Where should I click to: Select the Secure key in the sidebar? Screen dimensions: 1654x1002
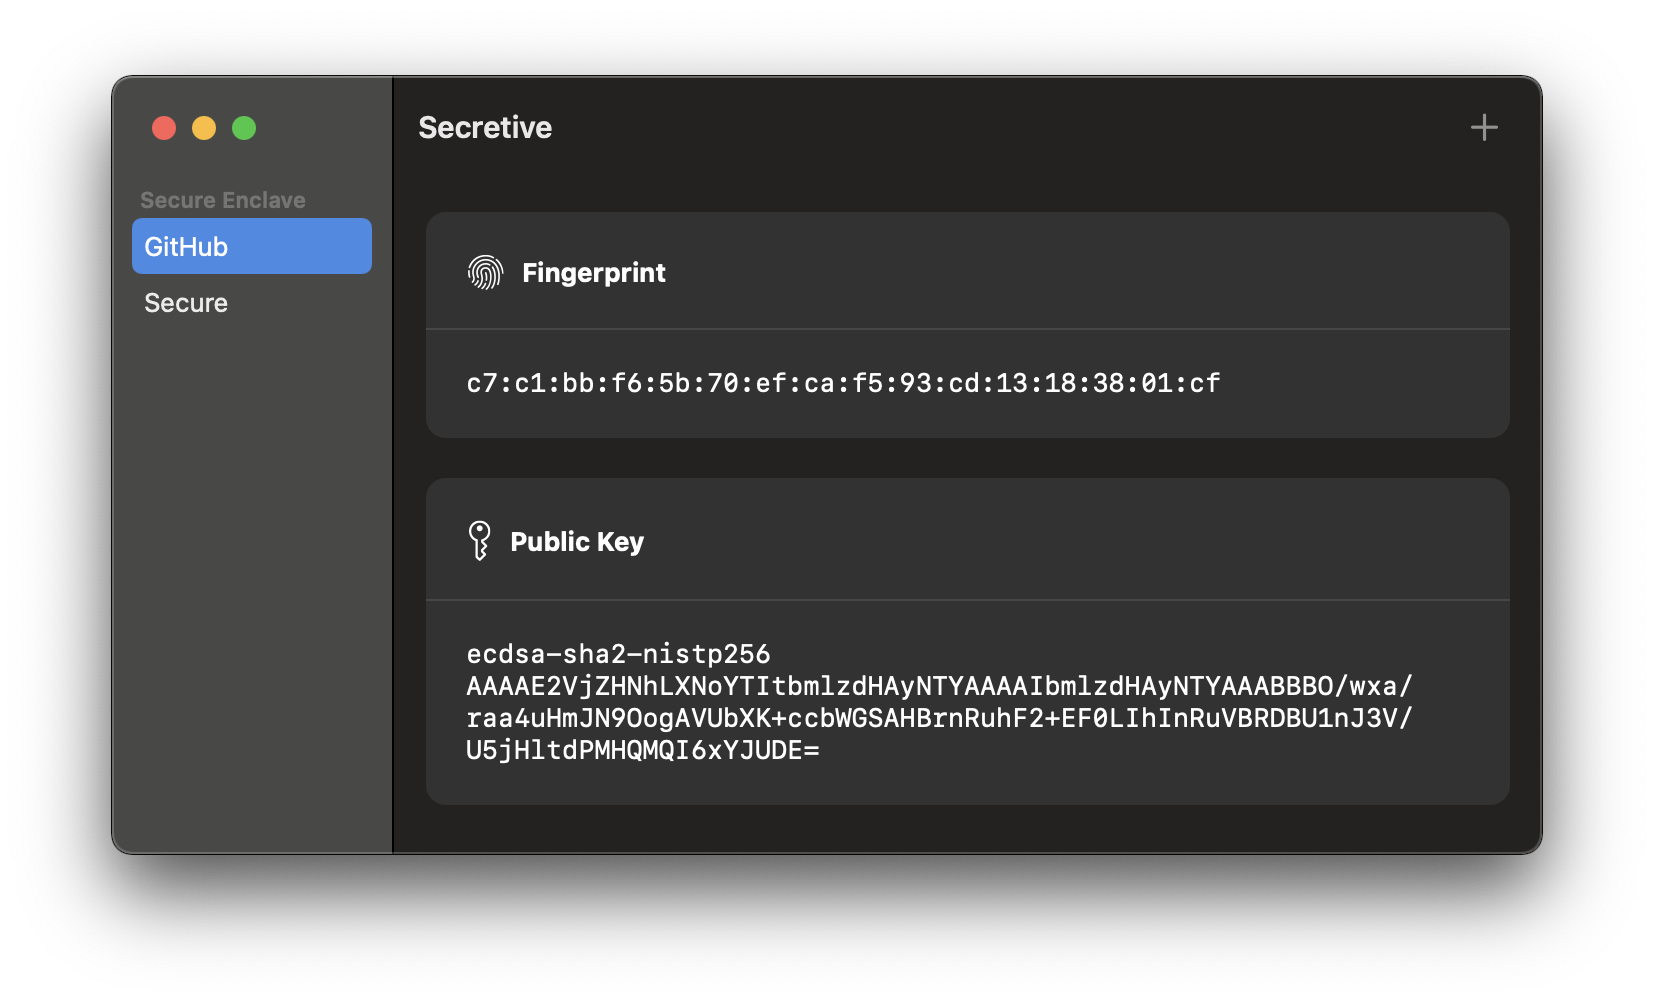[186, 302]
